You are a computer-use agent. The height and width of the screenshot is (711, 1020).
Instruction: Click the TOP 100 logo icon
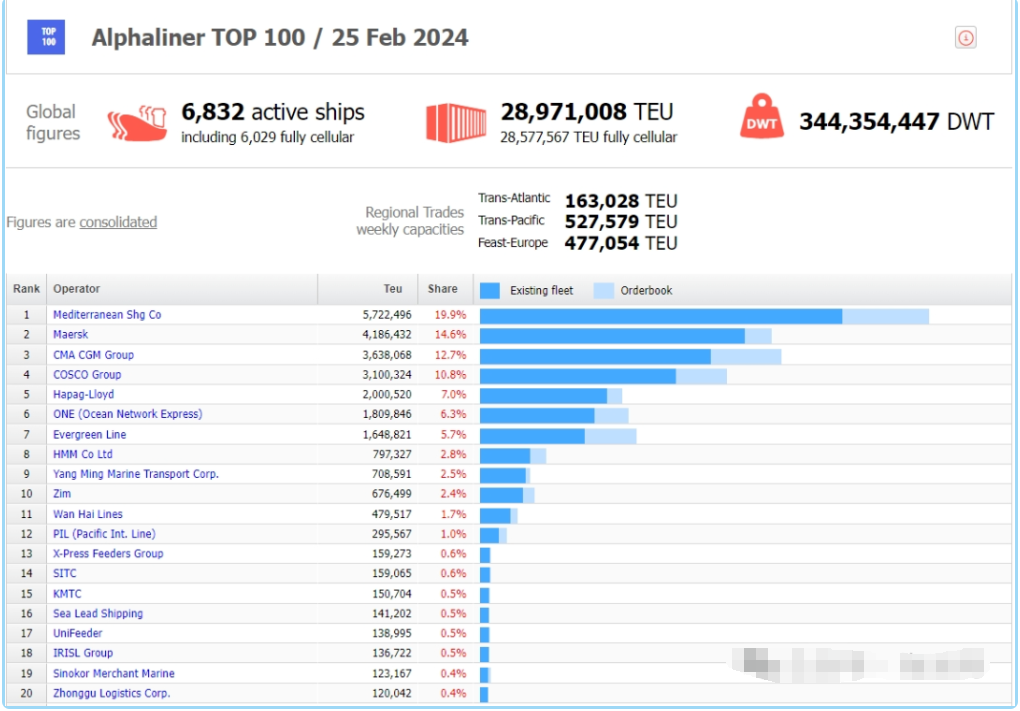tap(46, 38)
